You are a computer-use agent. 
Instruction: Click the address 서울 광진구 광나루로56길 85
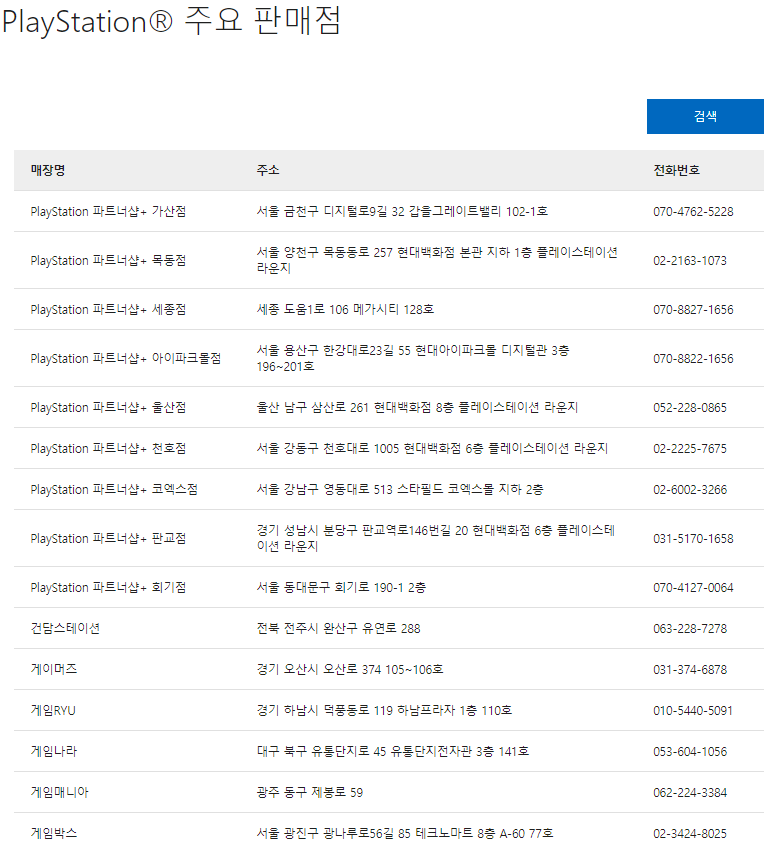coord(405,833)
